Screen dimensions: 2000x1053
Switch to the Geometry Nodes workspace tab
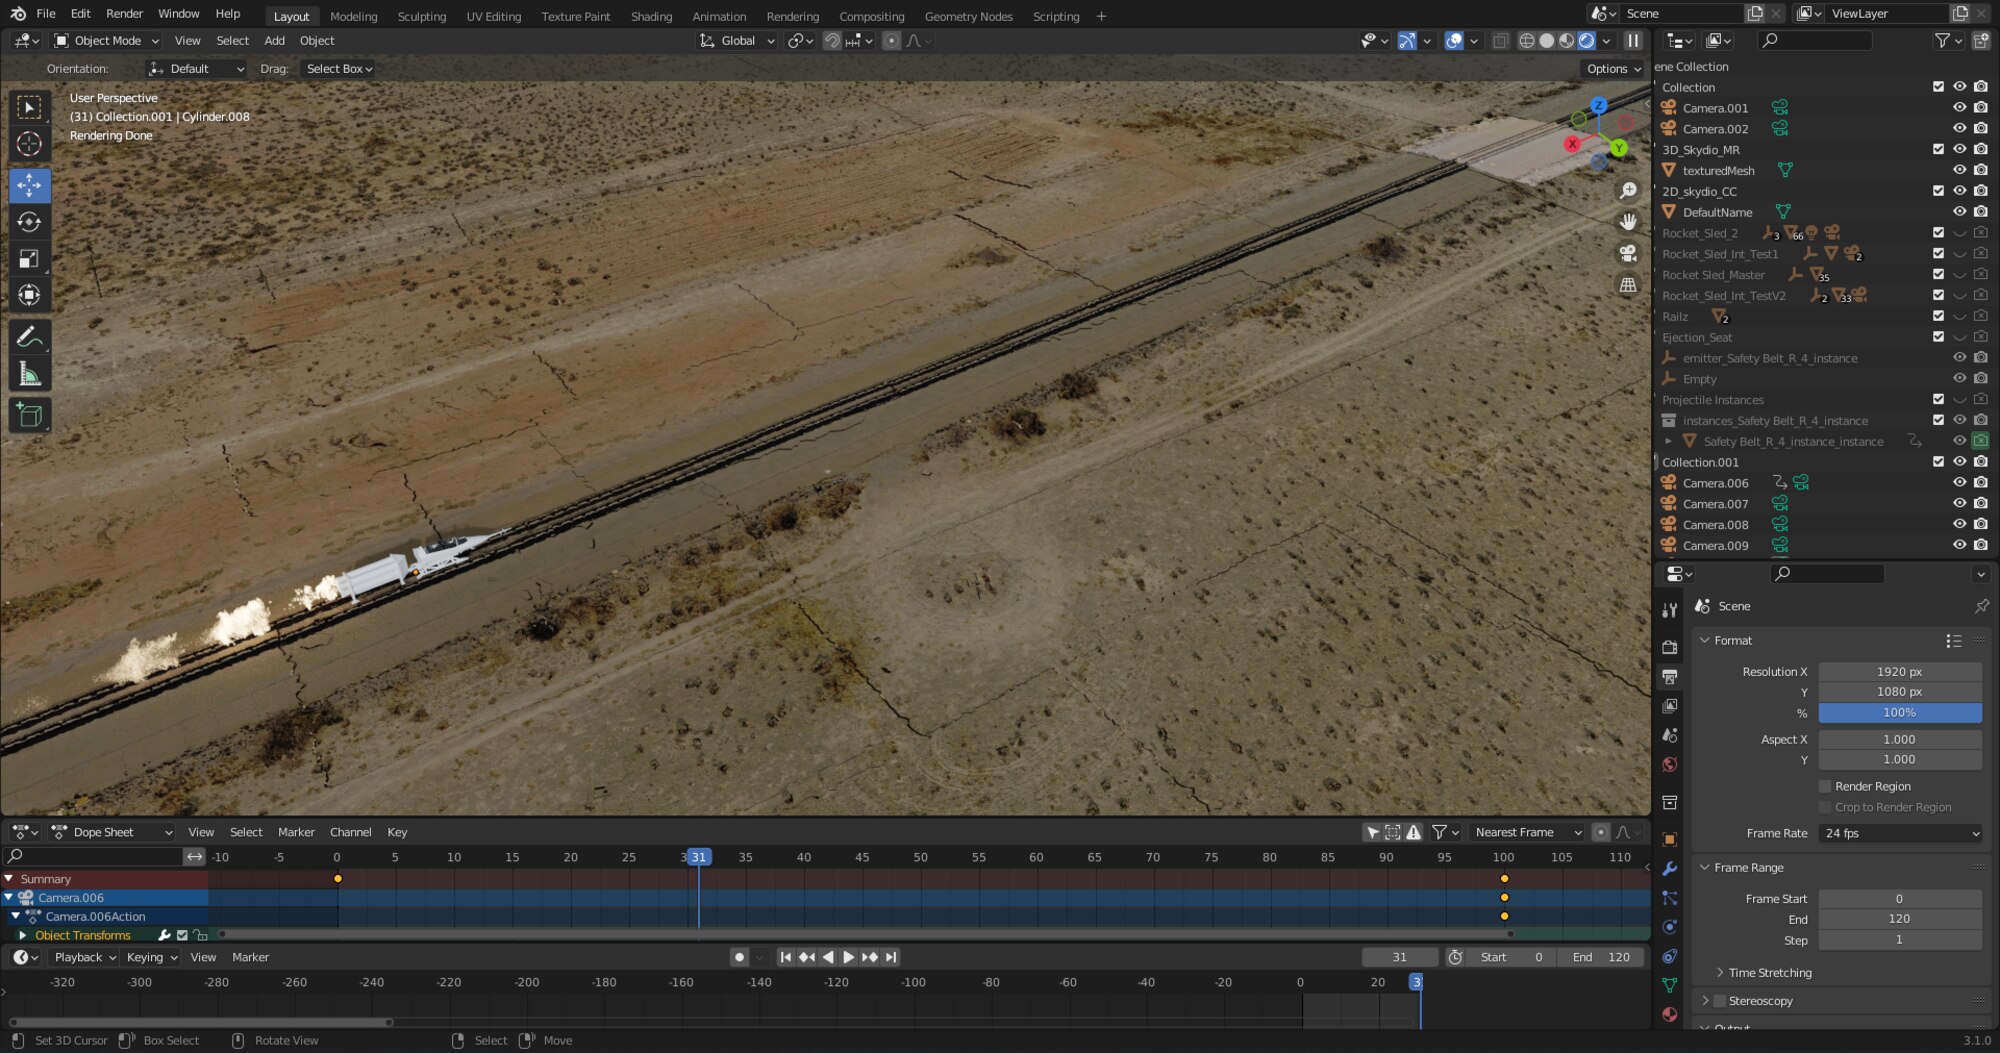968,16
